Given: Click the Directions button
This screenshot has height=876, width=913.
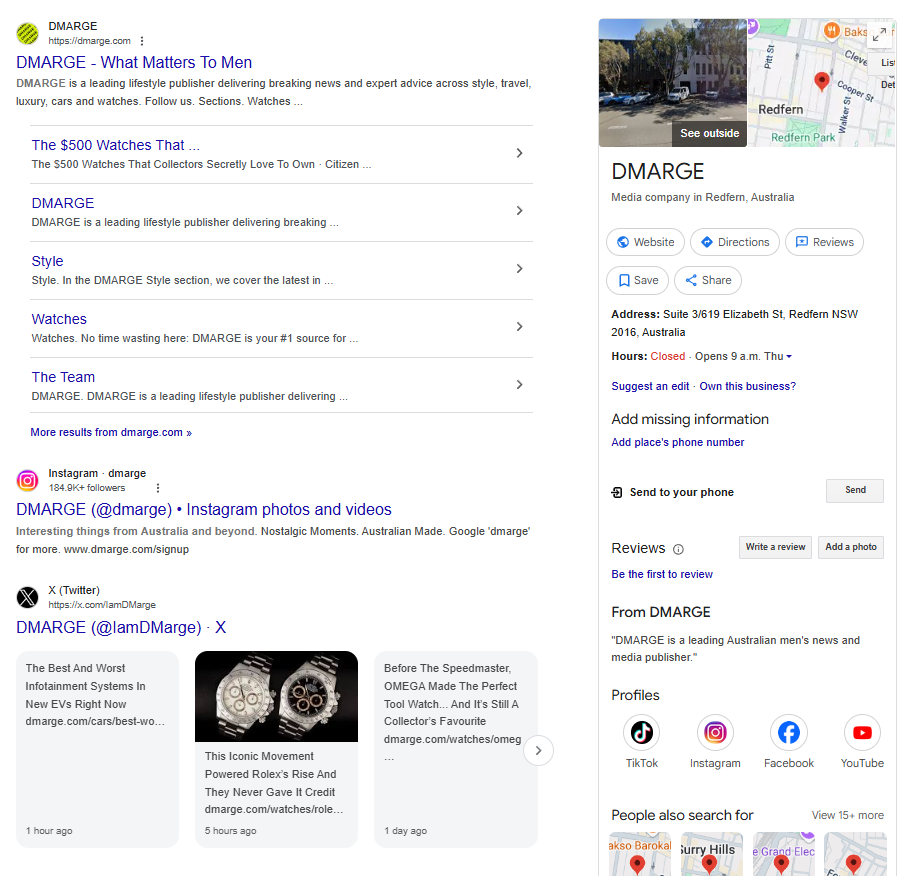Looking at the screenshot, I should point(735,242).
